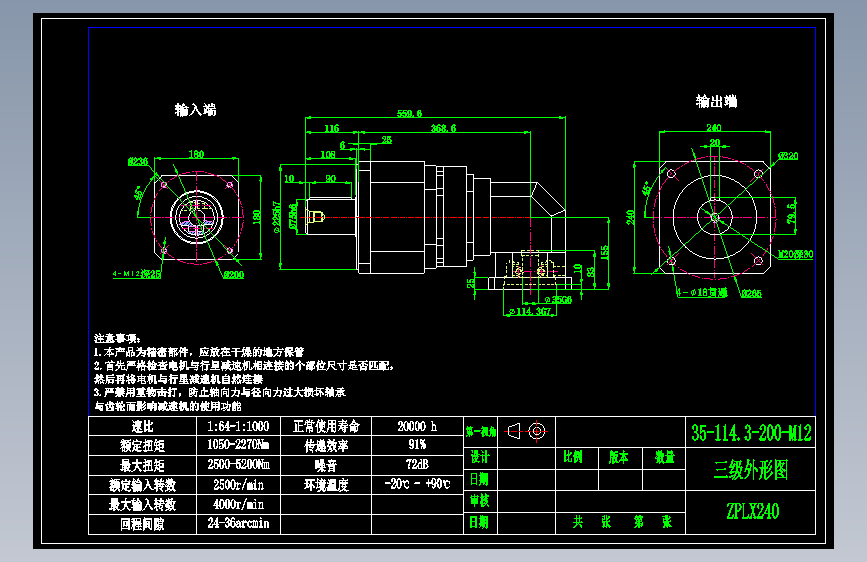Click the 24-36arcmin backlash value cell
Screen dimensions: 867x562
[238, 524]
